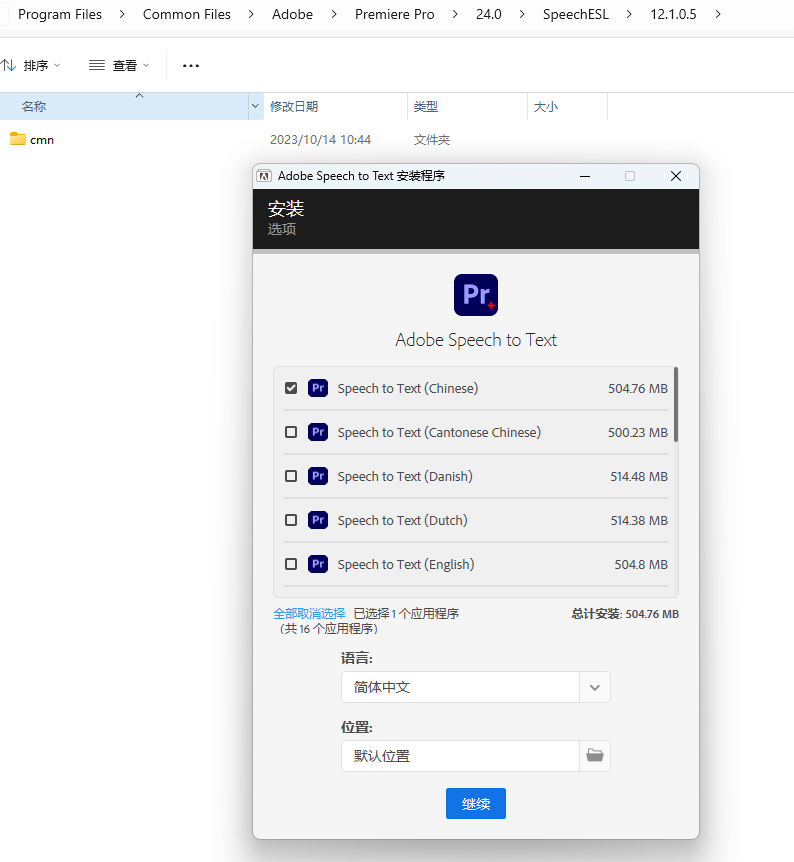
Task: Click Speech to Text (Cantonese Chinese) label
Action: coord(439,432)
